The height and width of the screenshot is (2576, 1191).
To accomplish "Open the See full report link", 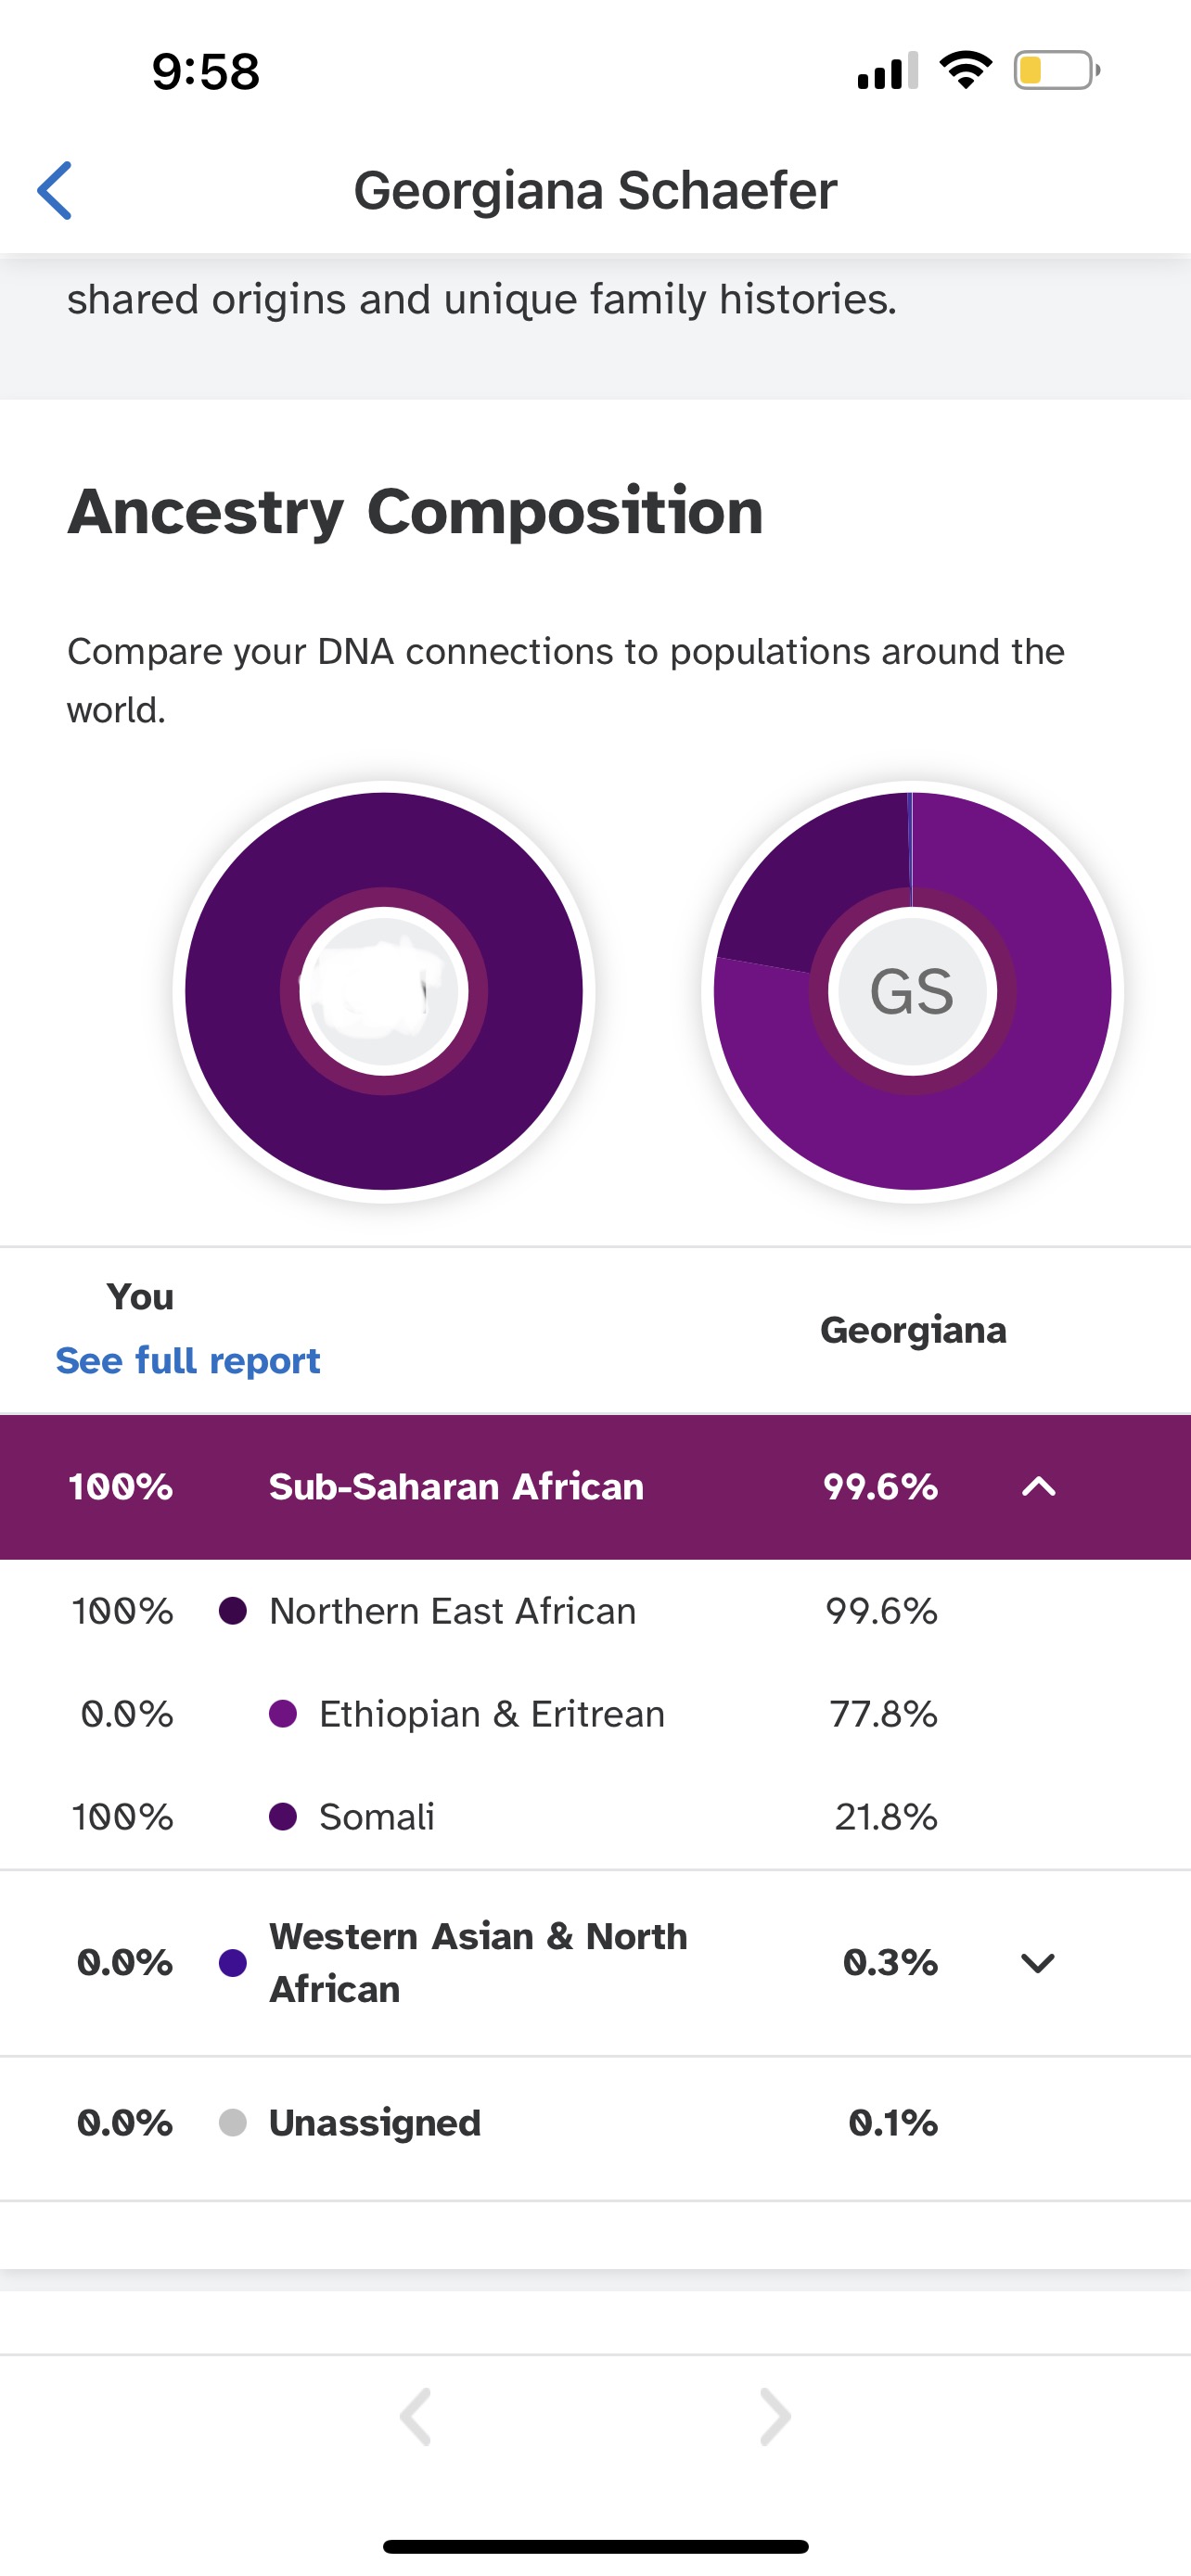I will pyautogui.click(x=188, y=1360).
